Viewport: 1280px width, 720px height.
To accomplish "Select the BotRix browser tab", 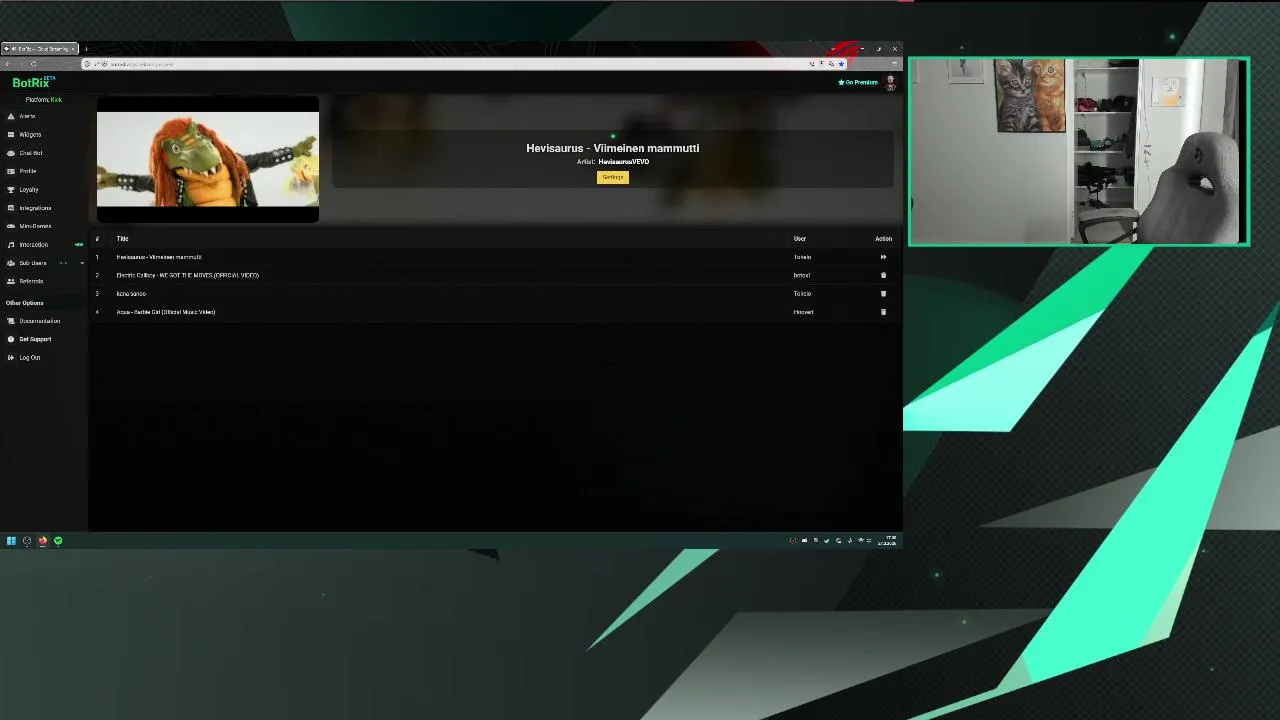I will pyautogui.click(x=40, y=48).
